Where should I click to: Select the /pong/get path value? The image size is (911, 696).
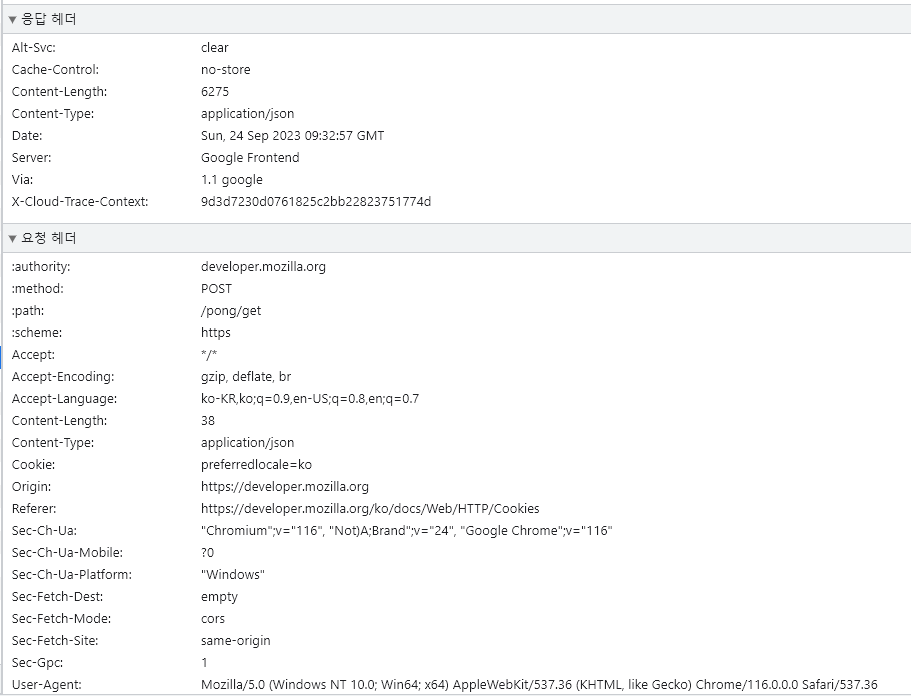(x=231, y=311)
